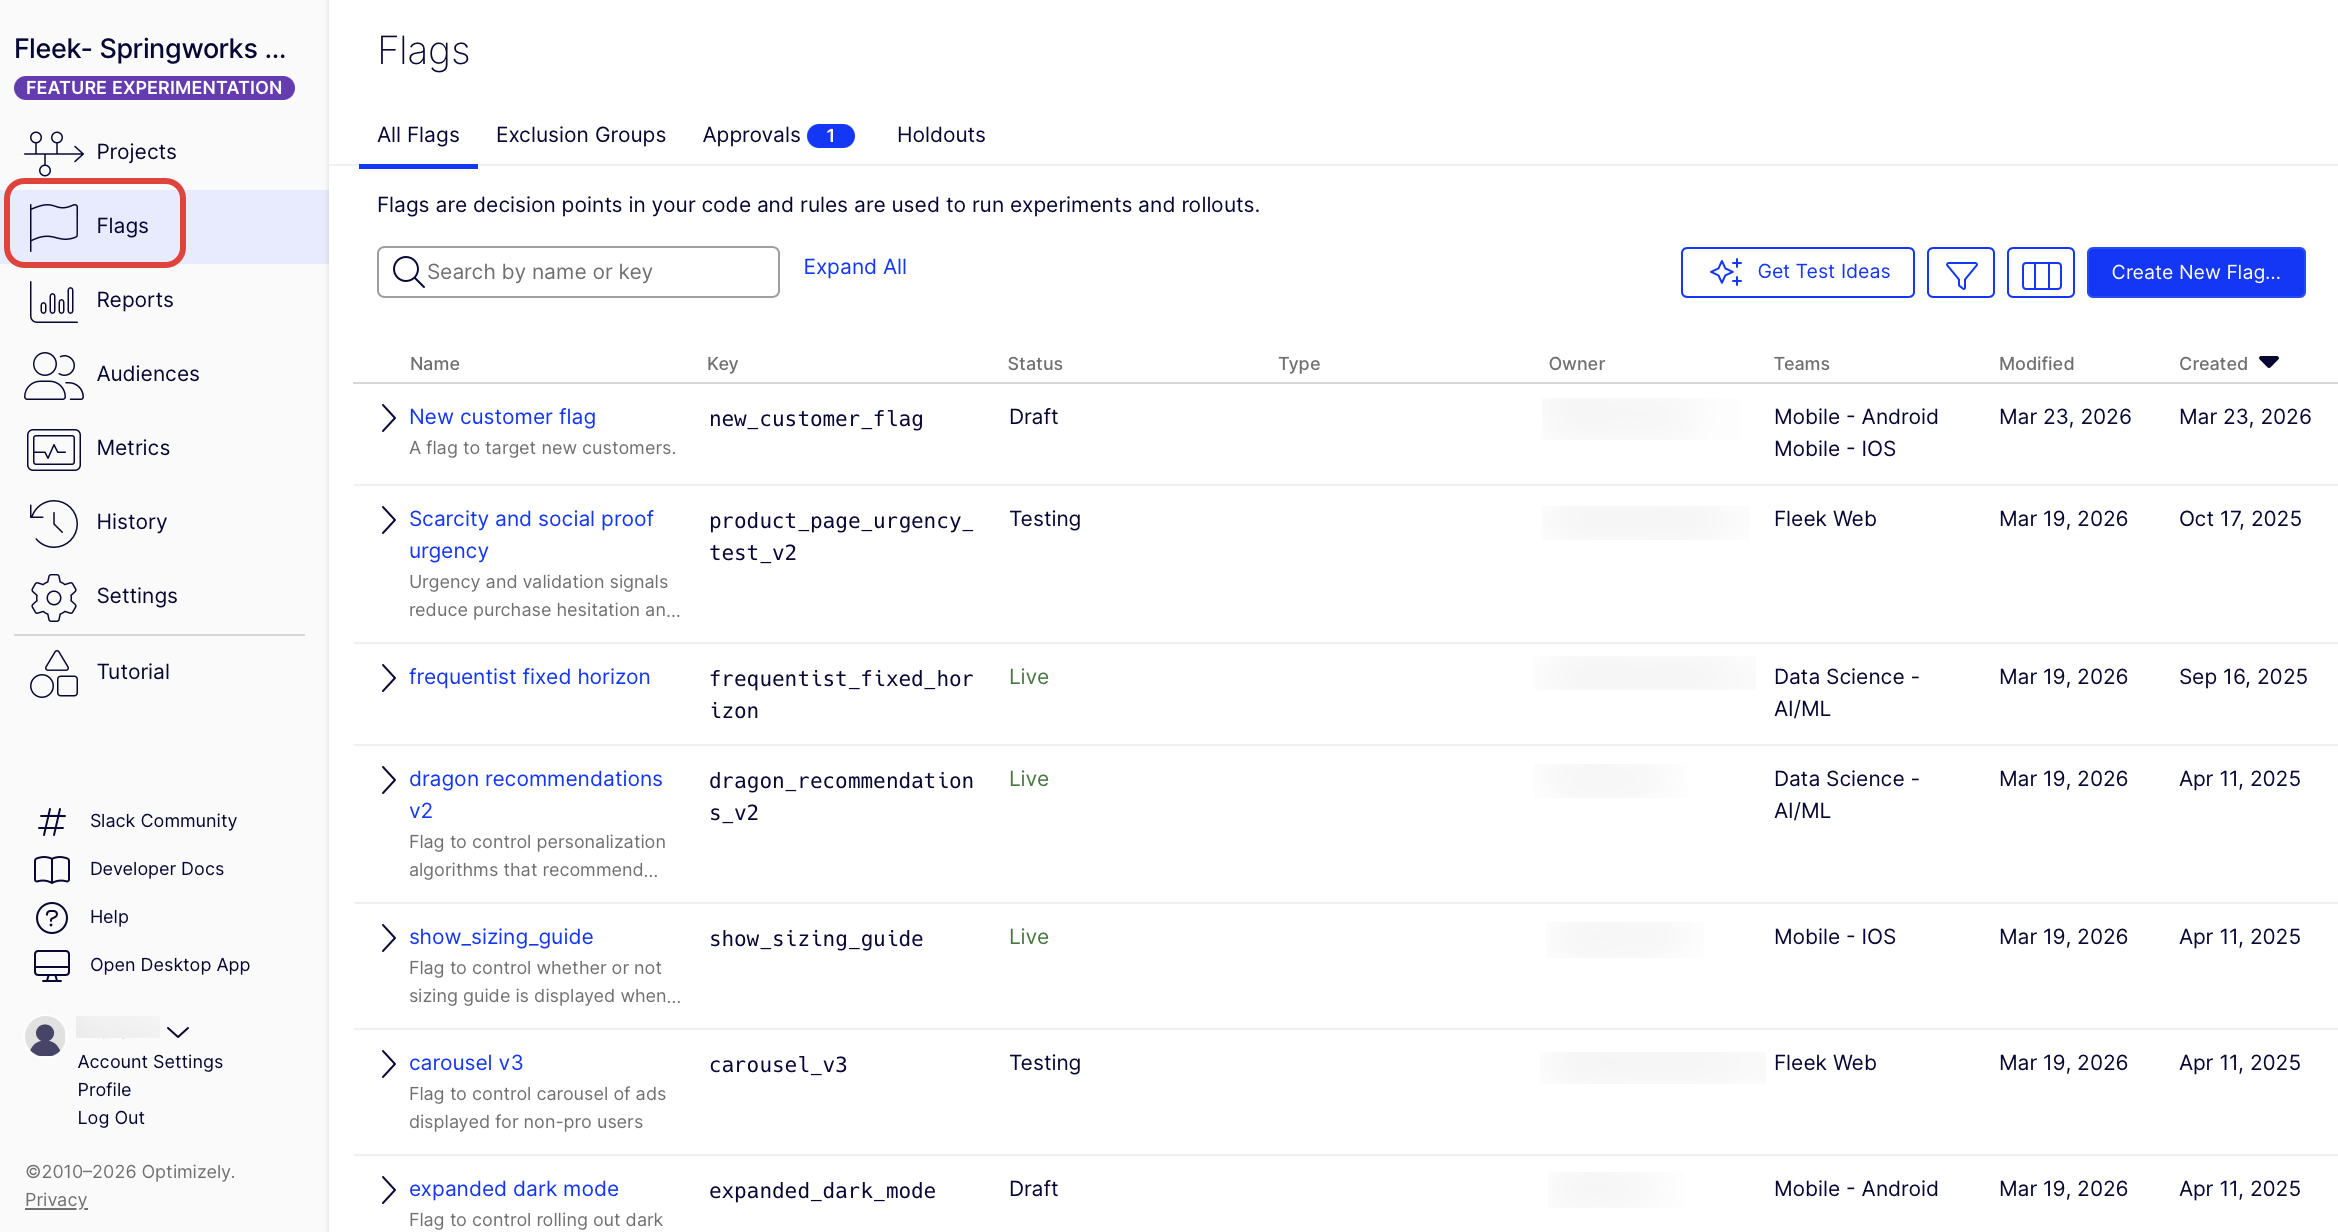Select the Metrics monitor icon
This screenshot has height=1232, width=2338.
coord(53,449)
